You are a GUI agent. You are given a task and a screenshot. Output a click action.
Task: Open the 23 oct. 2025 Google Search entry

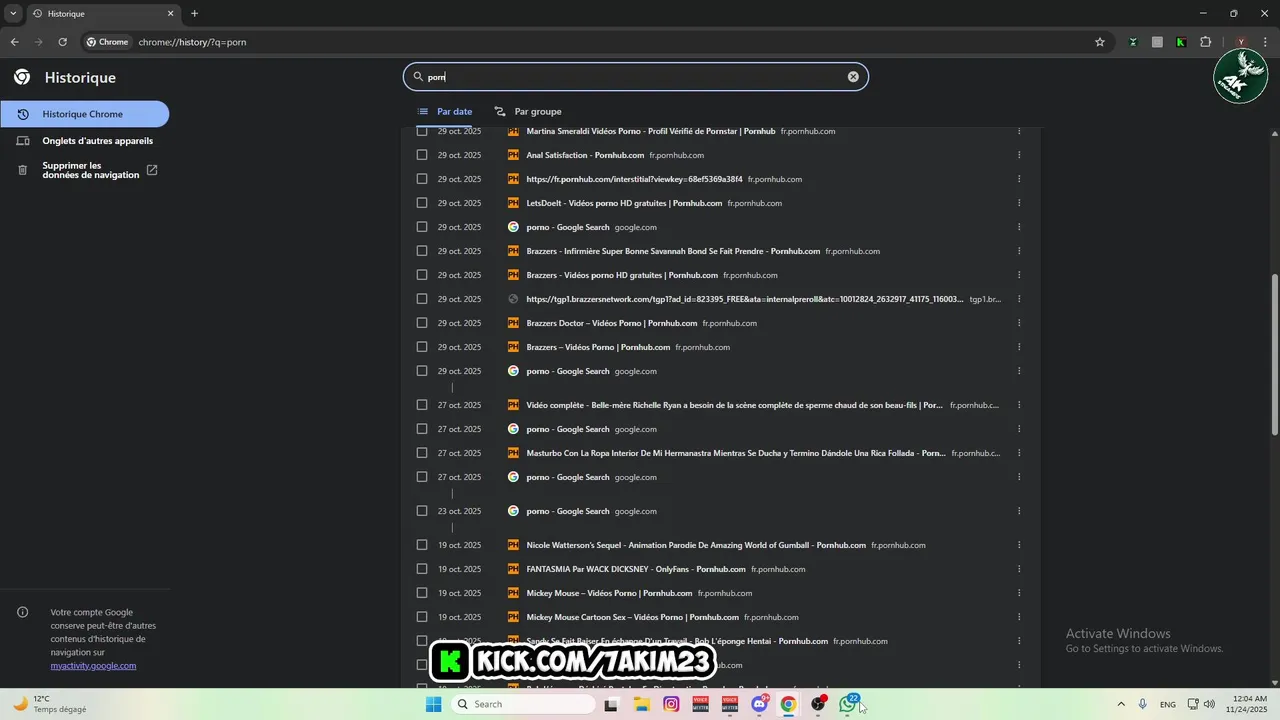(x=567, y=511)
